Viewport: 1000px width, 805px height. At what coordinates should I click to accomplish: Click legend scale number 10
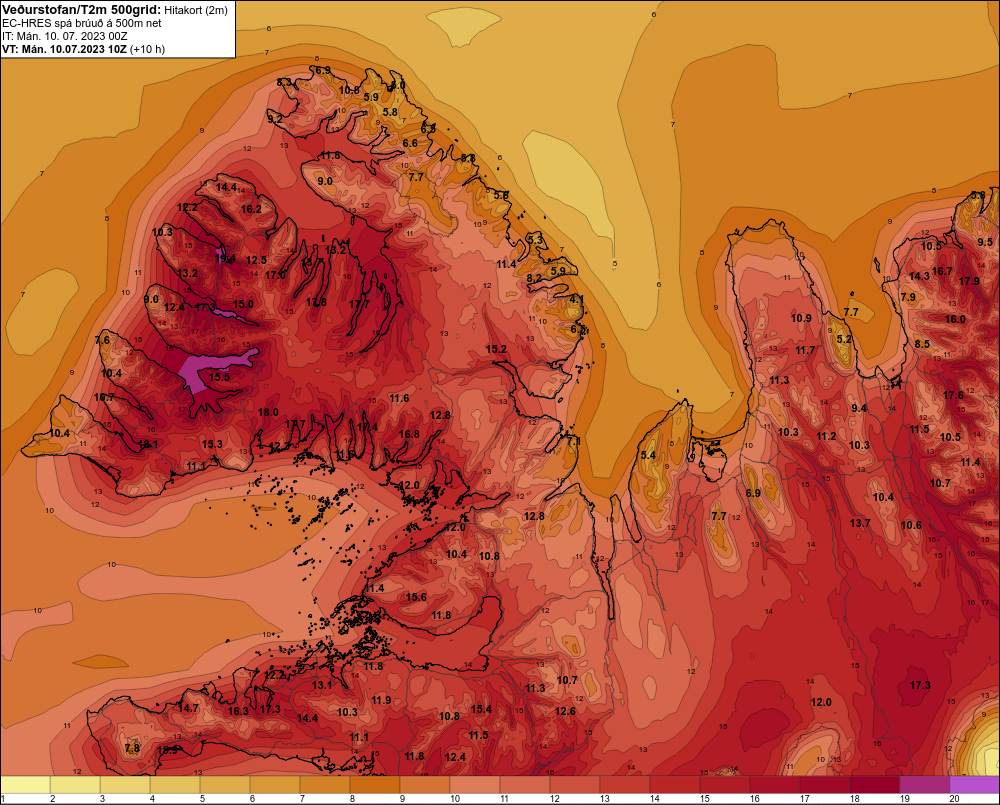(x=454, y=799)
